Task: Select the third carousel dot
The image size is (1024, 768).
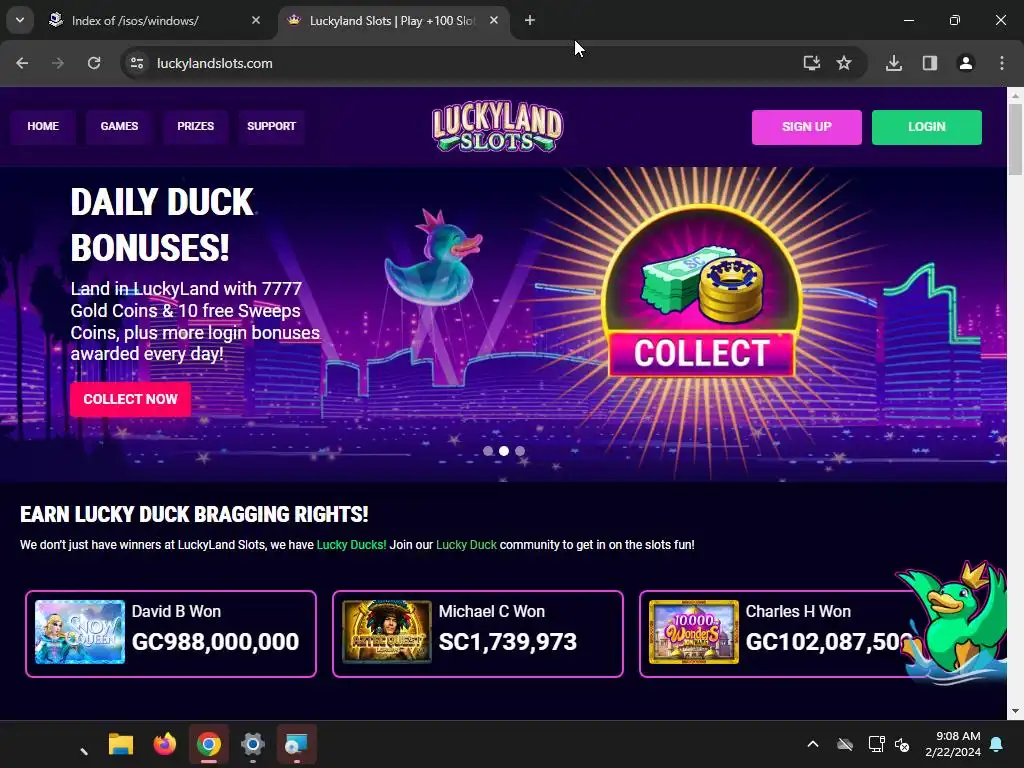Action: [x=520, y=451]
